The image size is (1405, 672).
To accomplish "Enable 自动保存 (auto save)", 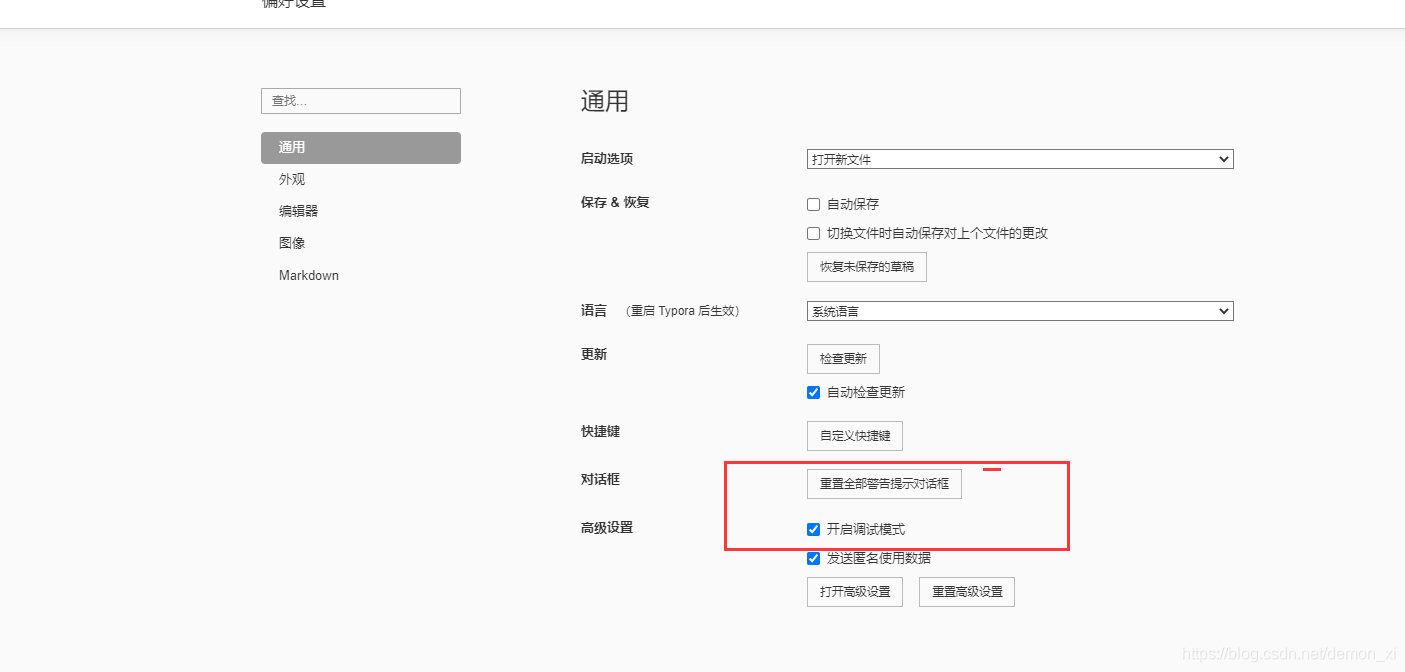I will [x=813, y=204].
